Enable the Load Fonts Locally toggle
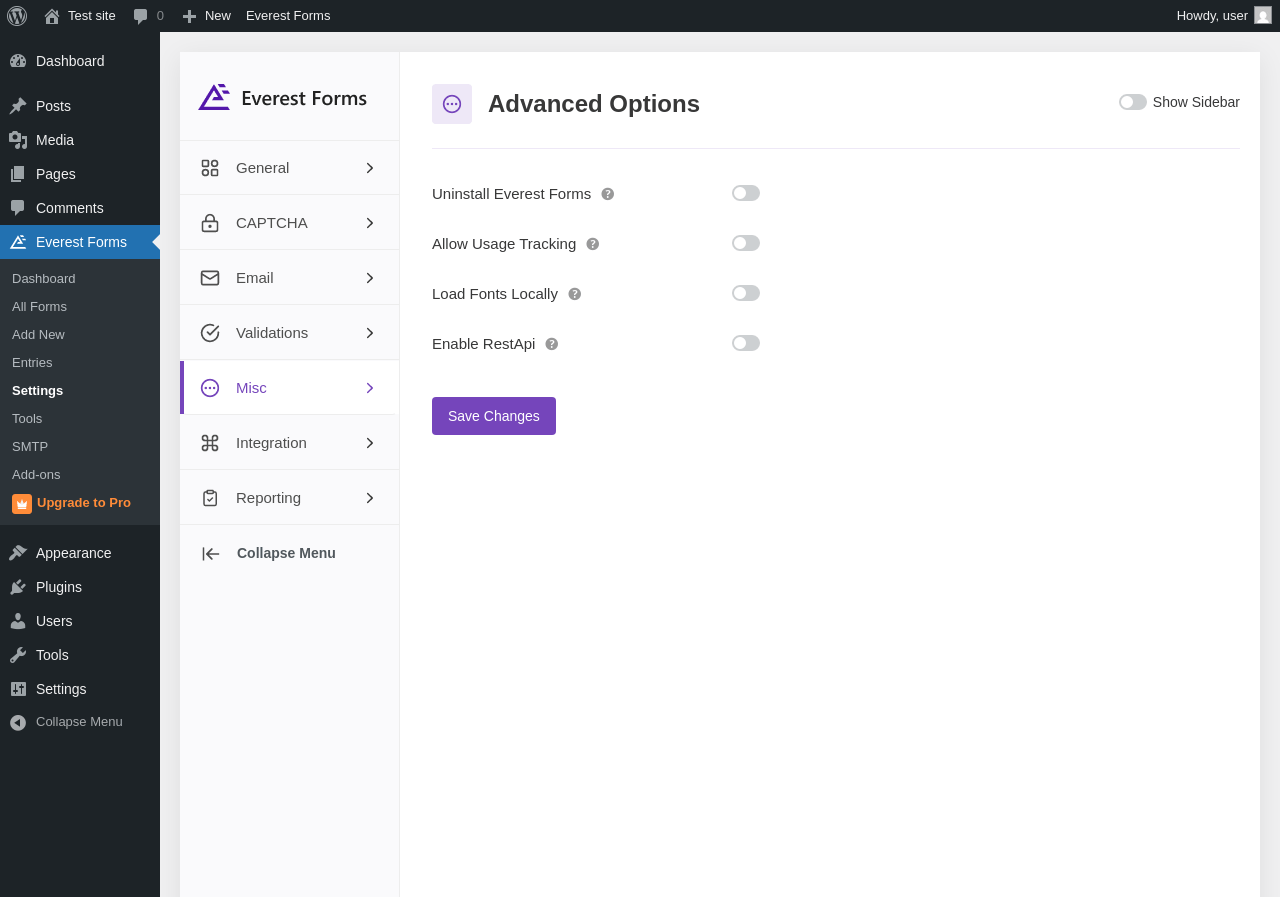Image resolution: width=1280 pixels, height=897 pixels. pos(746,293)
